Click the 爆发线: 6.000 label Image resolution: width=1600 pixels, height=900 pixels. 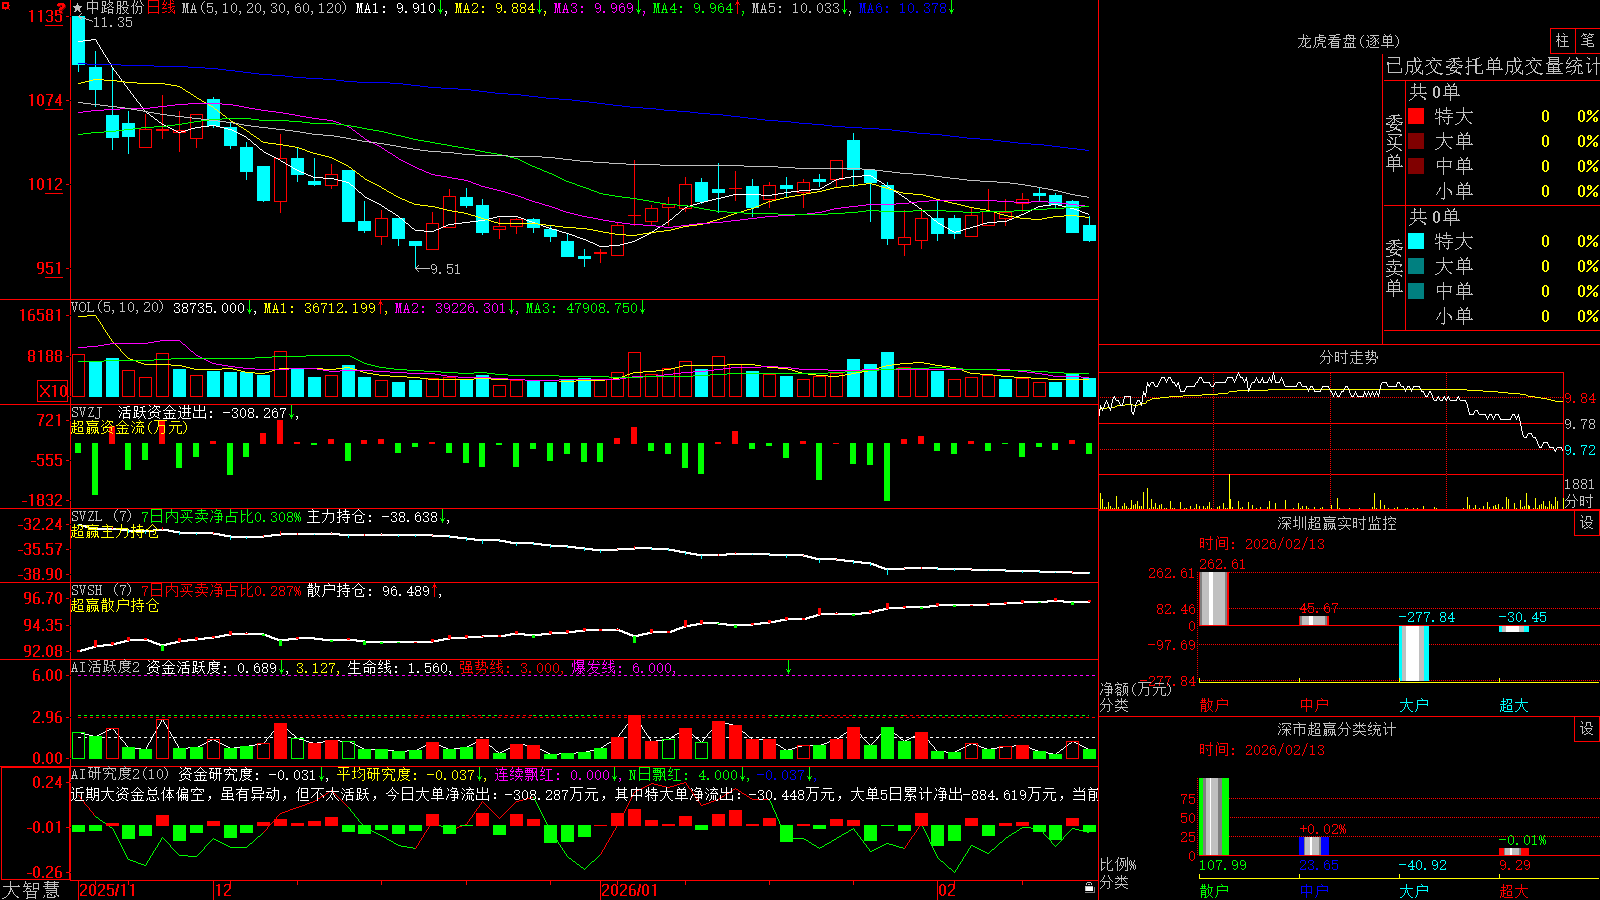(x=623, y=667)
